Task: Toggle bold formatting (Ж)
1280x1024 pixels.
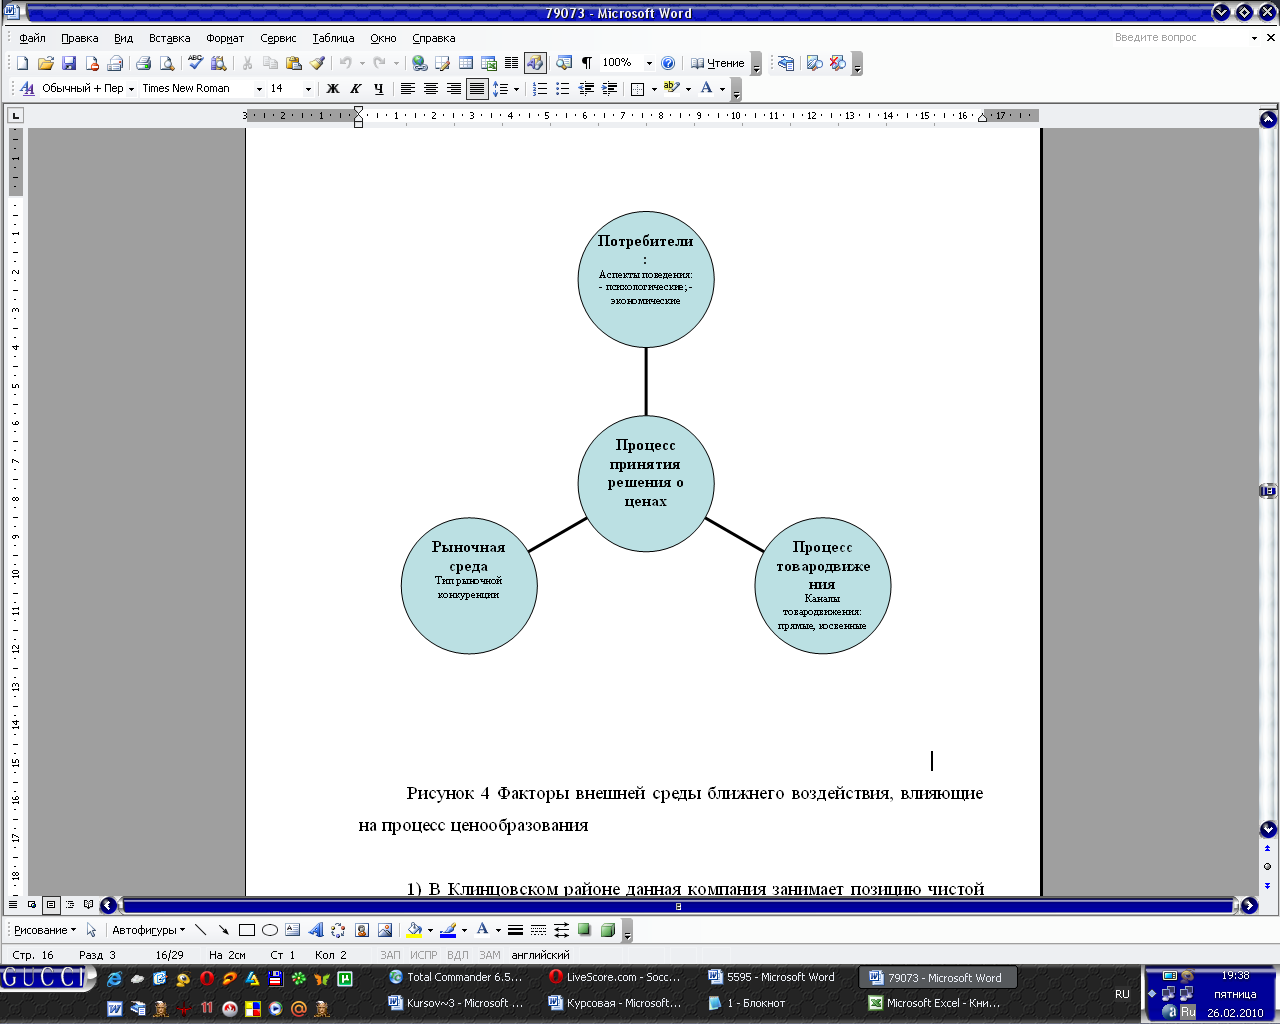Action: coord(333,89)
